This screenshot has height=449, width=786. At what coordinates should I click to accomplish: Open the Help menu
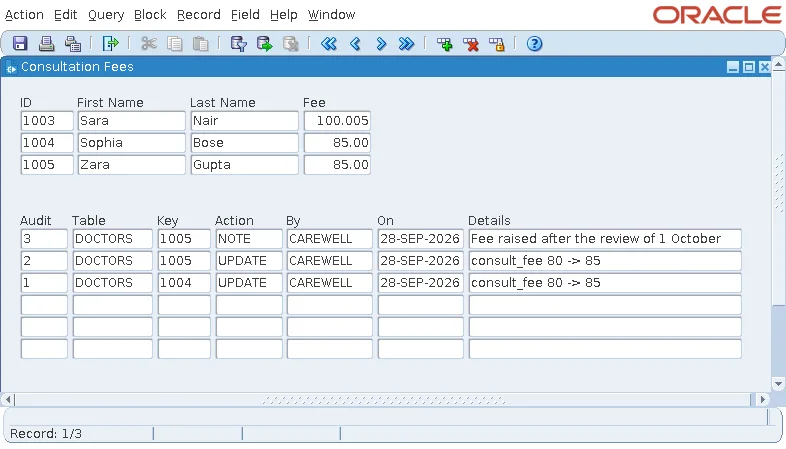click(284, 15)
